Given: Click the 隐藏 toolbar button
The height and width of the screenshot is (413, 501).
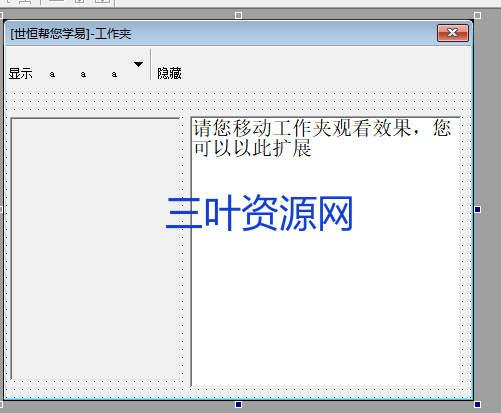Looking at the screenshot, I should click(x=169, y=73).
